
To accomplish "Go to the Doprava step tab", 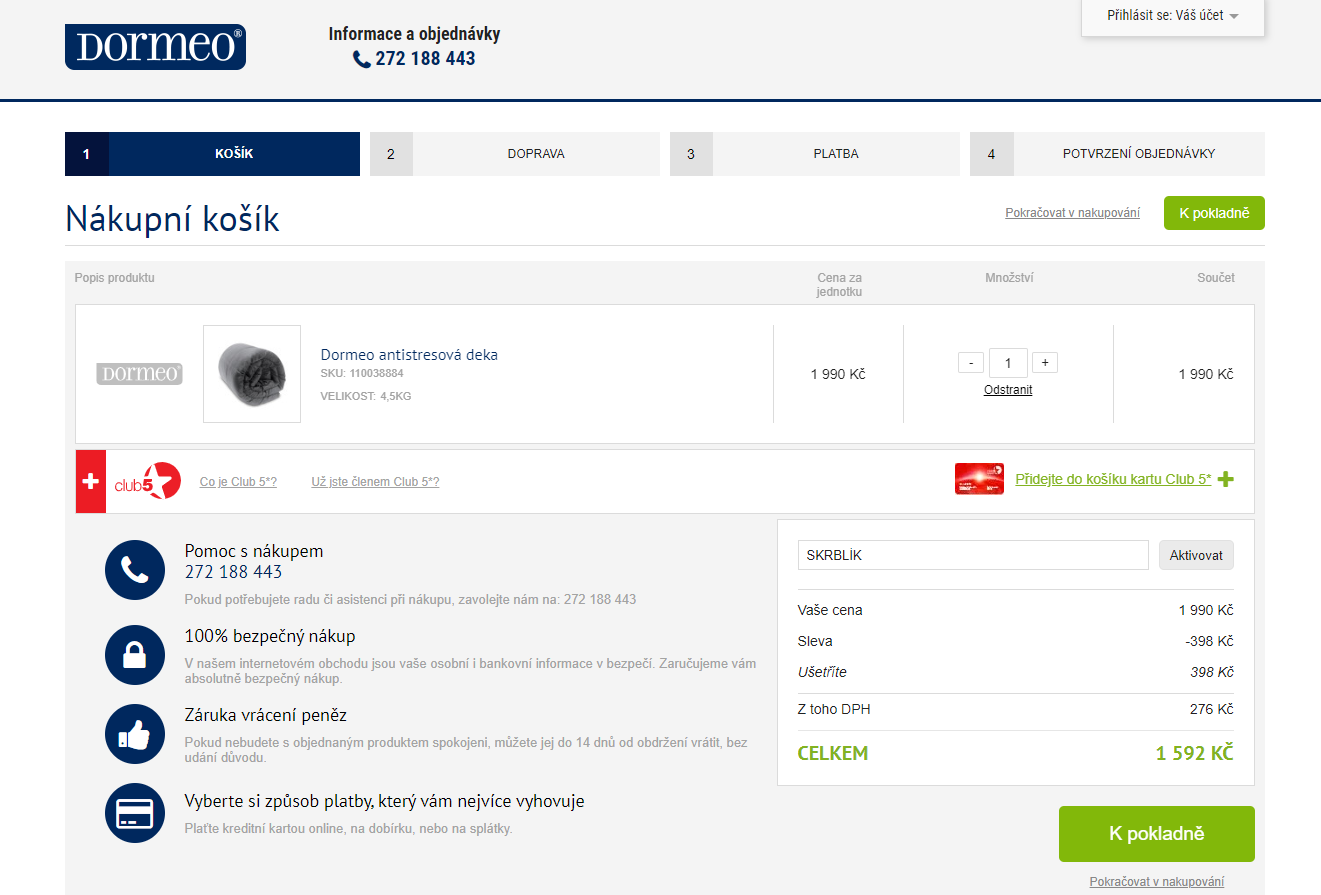I will click(x=515, y=154).
